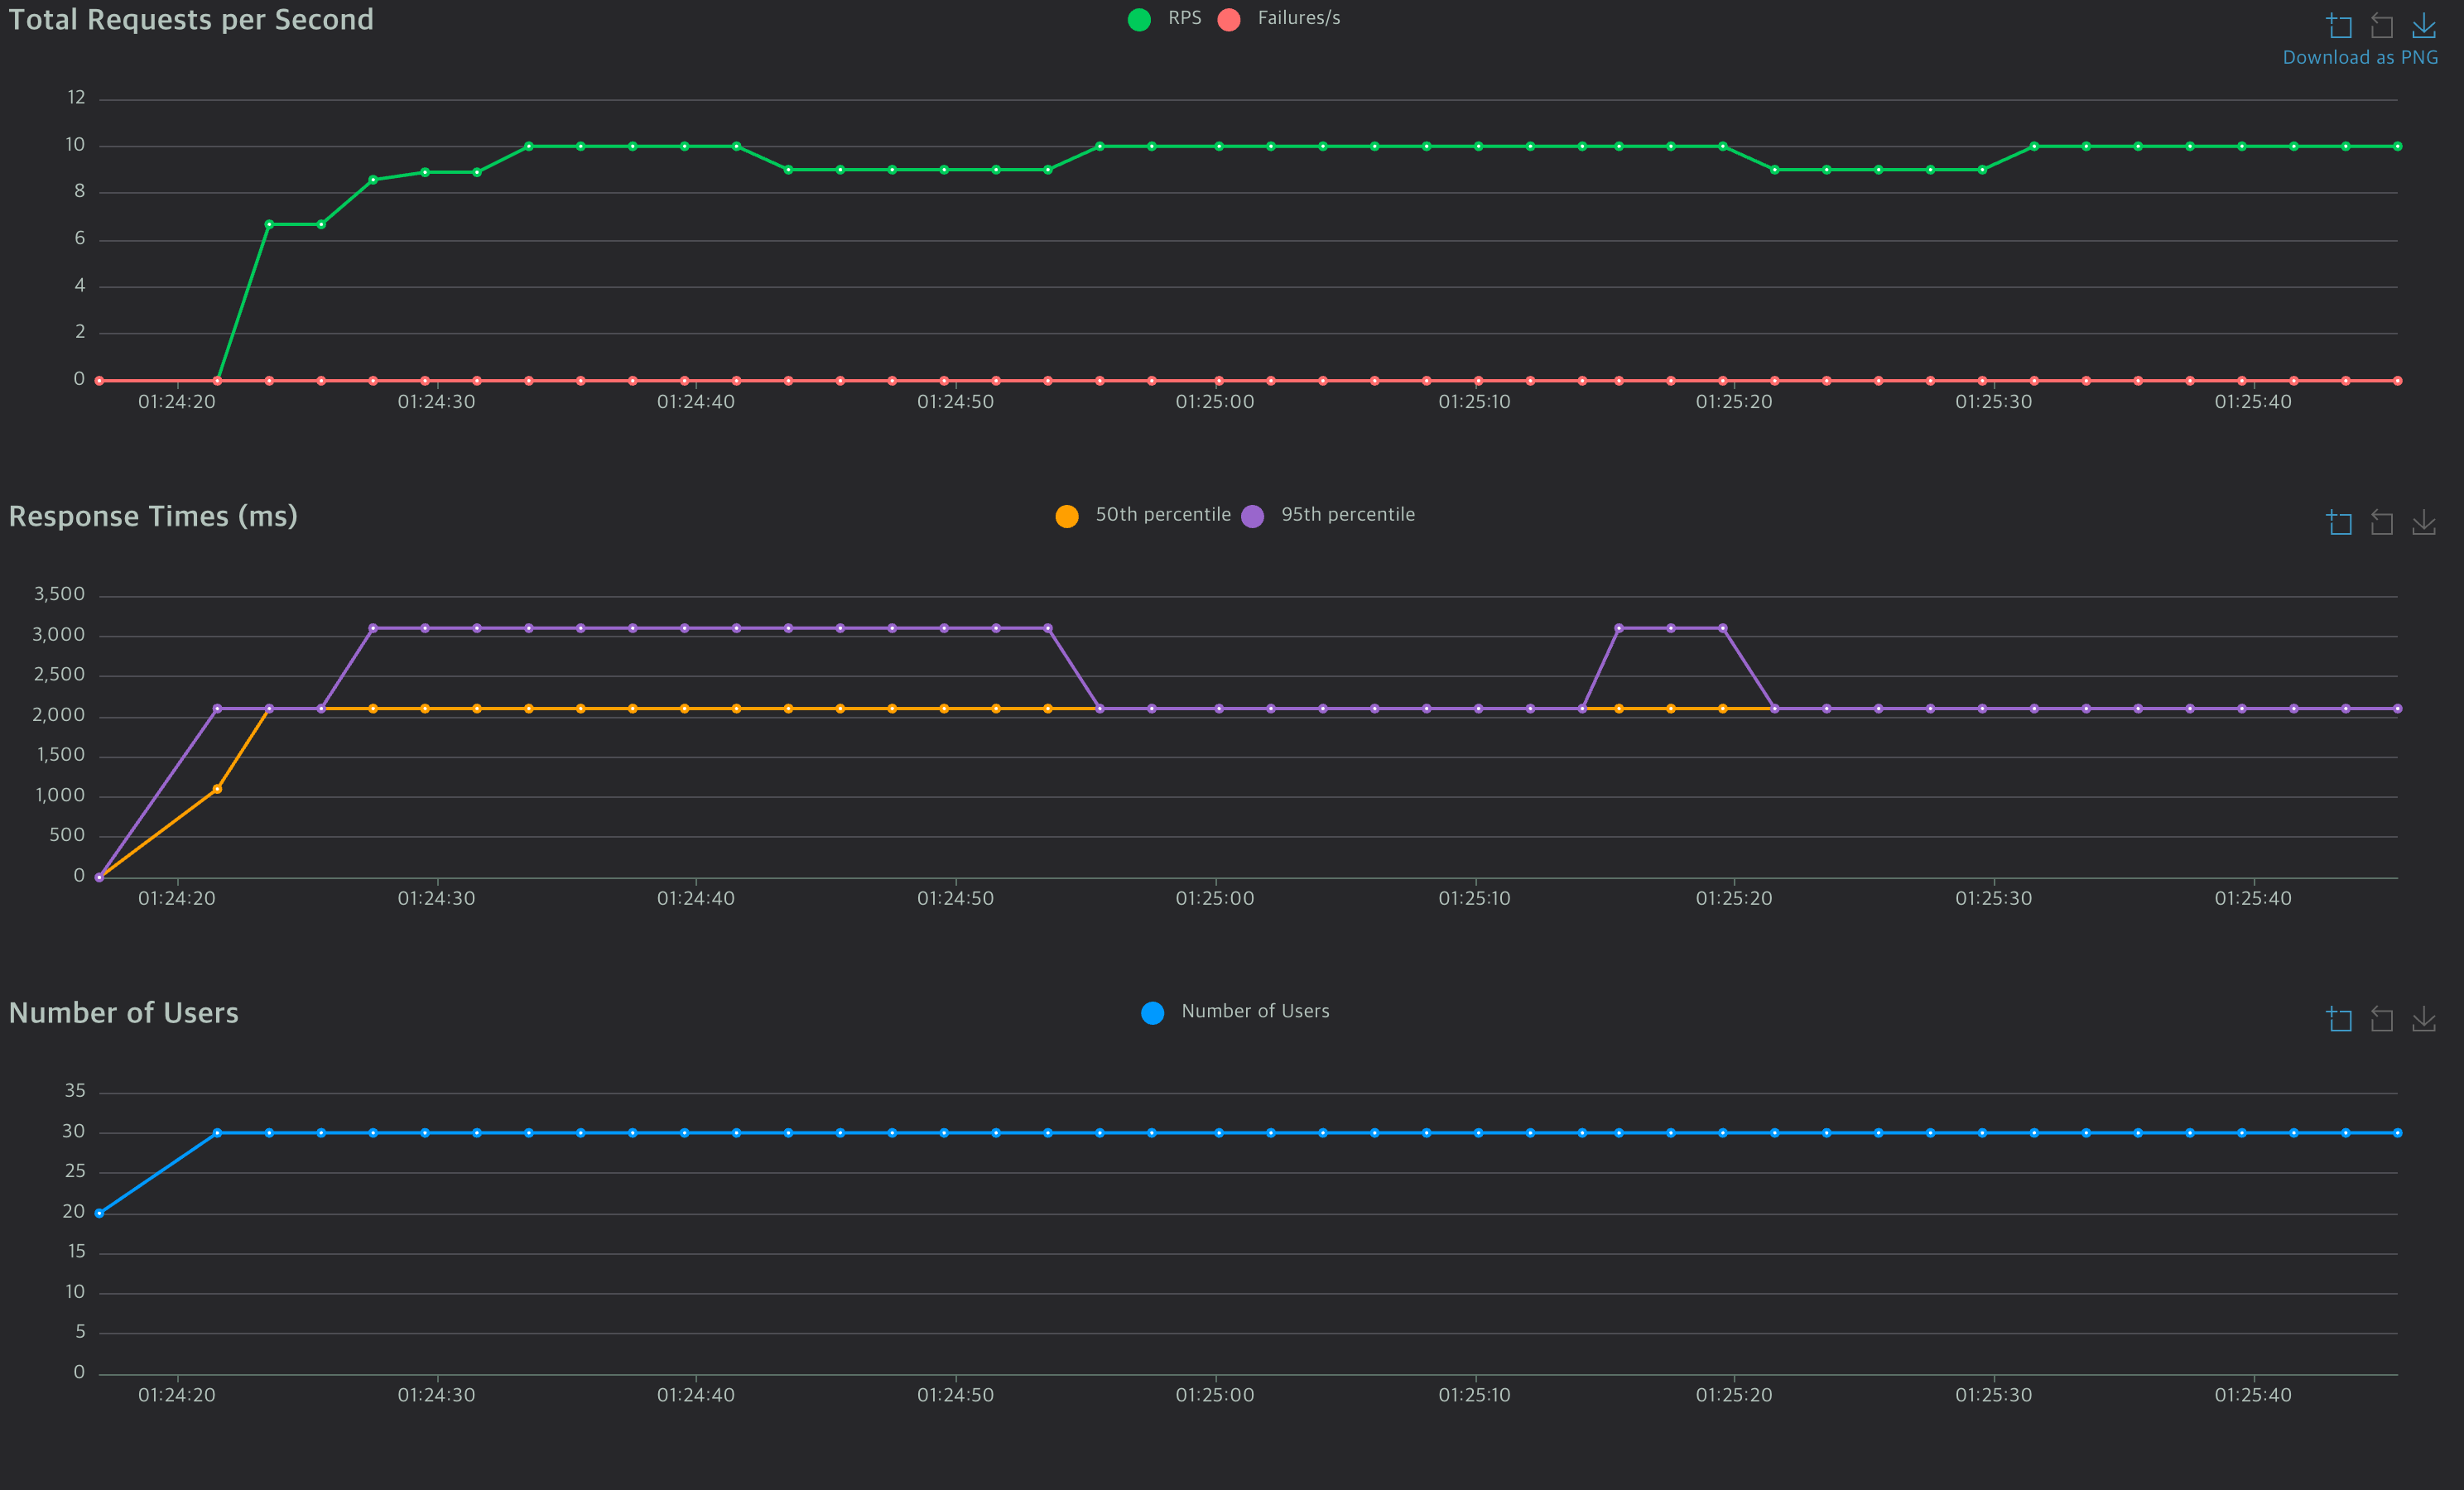
Task: Toggle RPS series in legend
Action: pos(1184,18)
